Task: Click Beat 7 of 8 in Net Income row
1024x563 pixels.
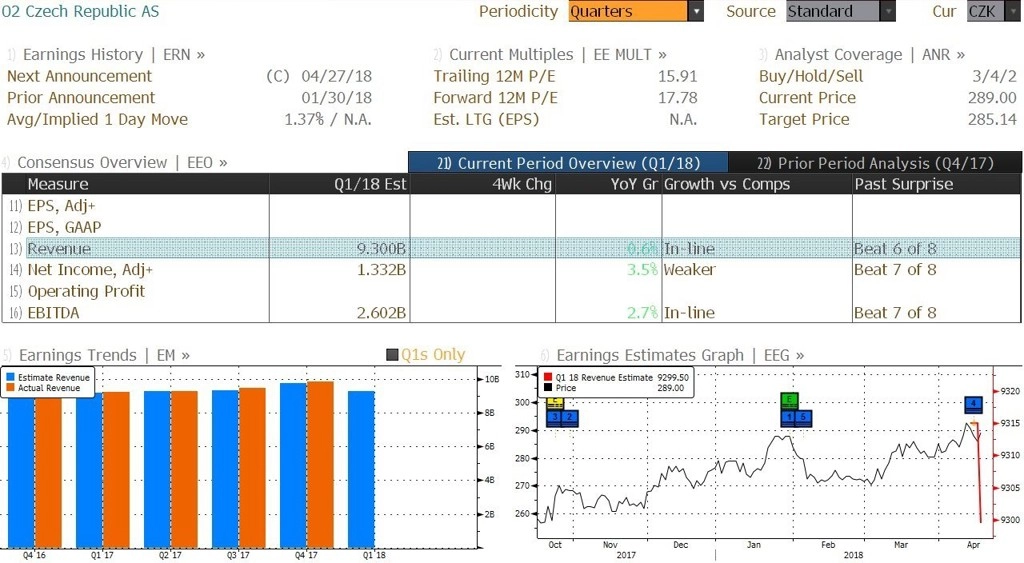Action: (895, 270)
